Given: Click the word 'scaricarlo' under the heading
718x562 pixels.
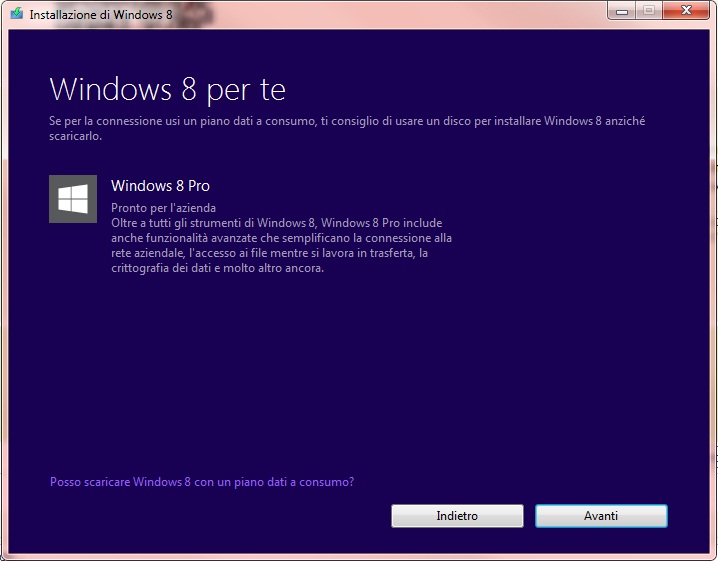Looking at the screenshot, I should click(77, 136).
